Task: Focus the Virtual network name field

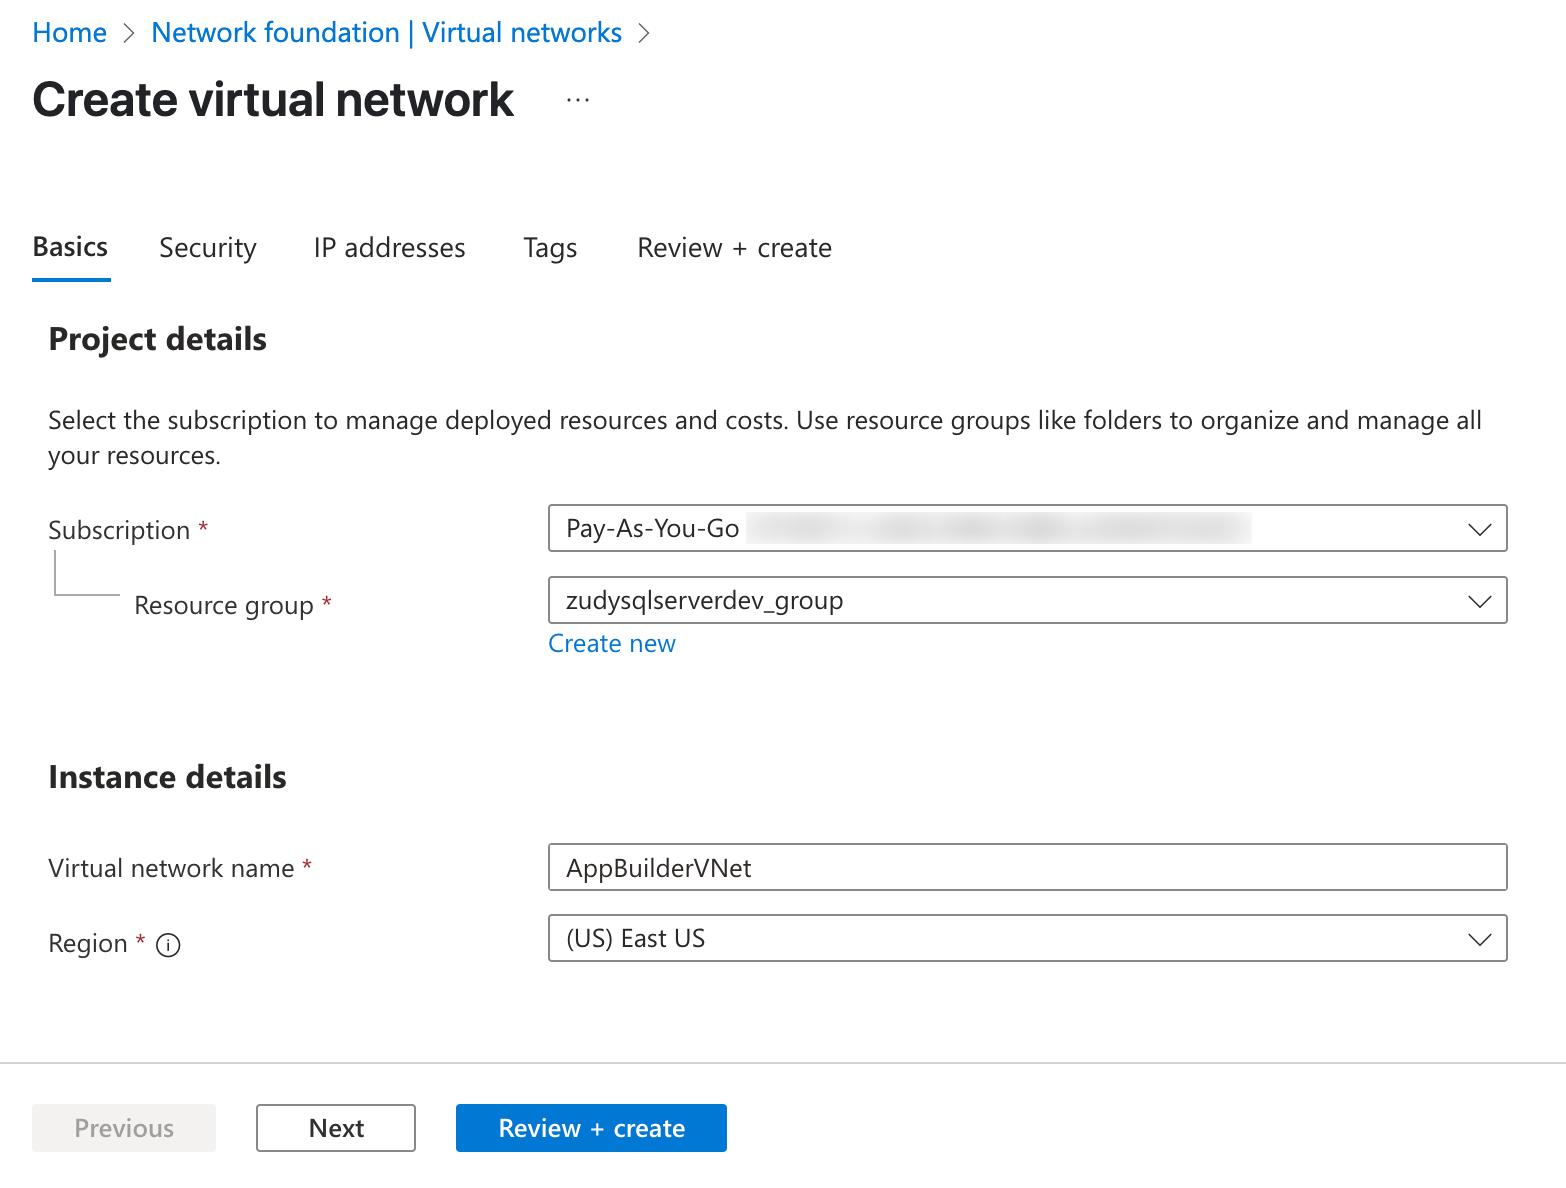Action: (x=1026, y=867)
